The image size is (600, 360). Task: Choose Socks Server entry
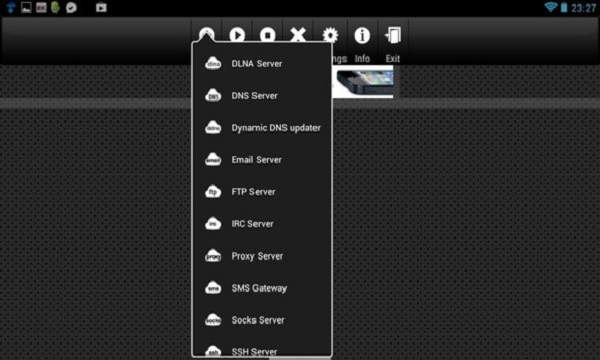coord(262,320)
